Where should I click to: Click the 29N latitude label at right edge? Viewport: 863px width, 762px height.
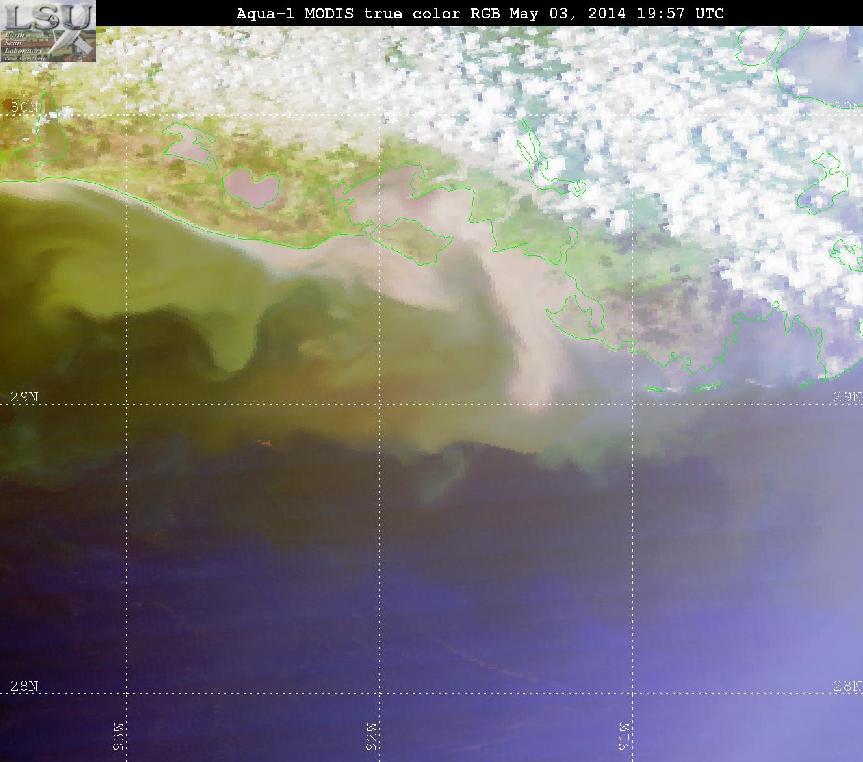(848, 397)
